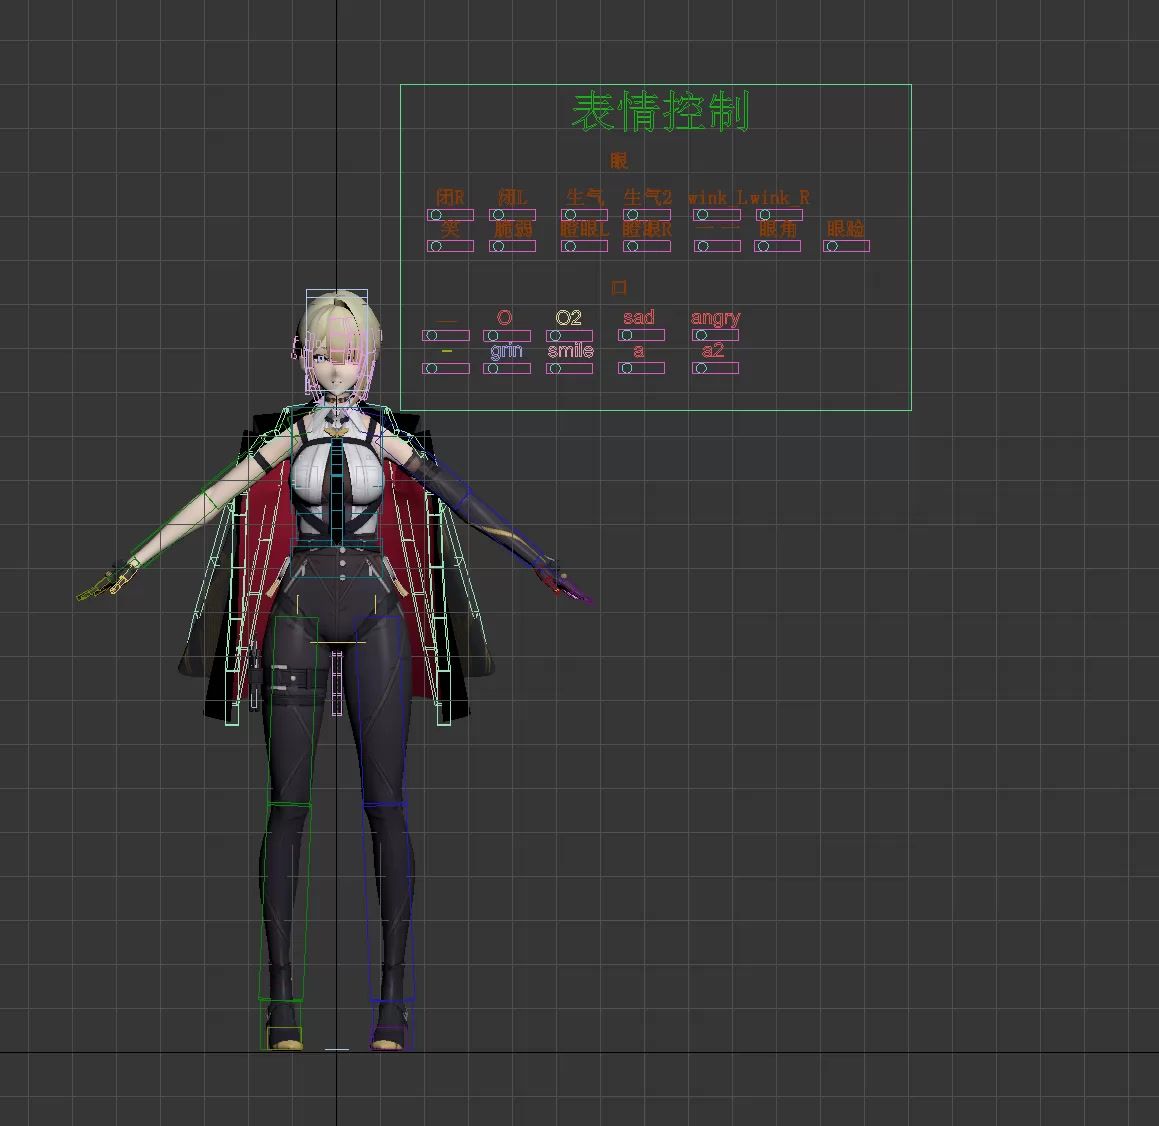Select the 眼角 slider knob
The width and height of the screenshot is (1159, 1126).
pos(764,246)
